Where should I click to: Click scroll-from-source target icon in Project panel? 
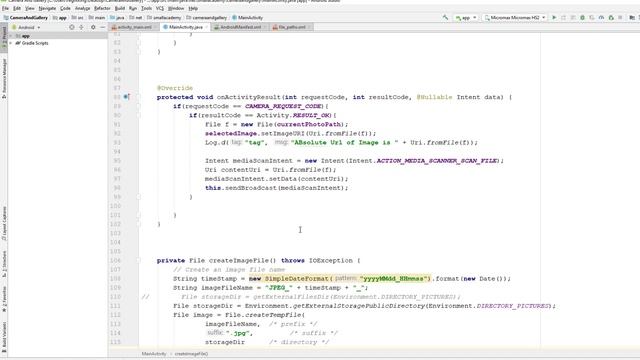[x=71, y=27]
